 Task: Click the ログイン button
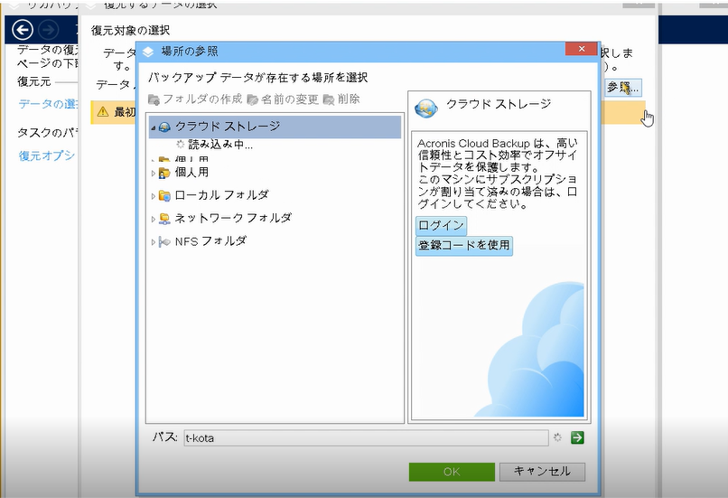pos(441,226)
